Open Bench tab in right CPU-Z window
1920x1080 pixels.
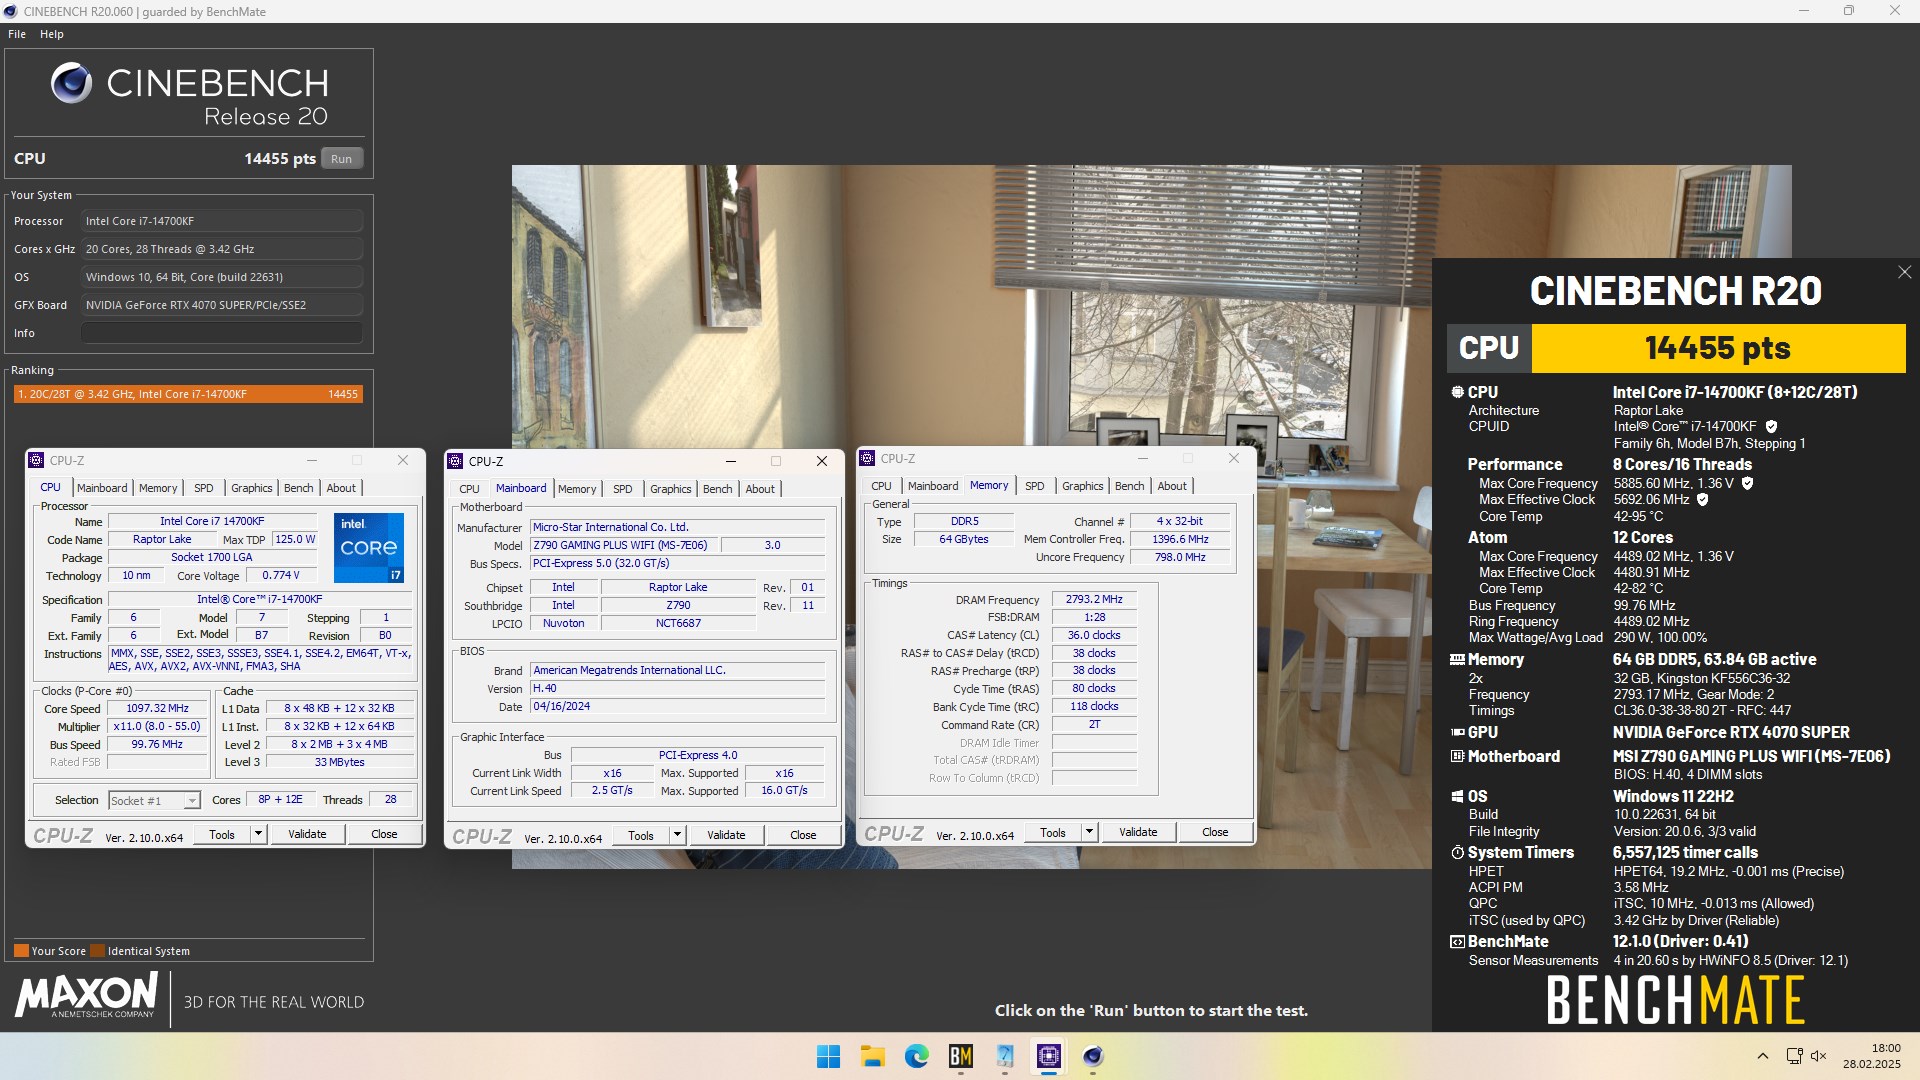coord(1129,486)
